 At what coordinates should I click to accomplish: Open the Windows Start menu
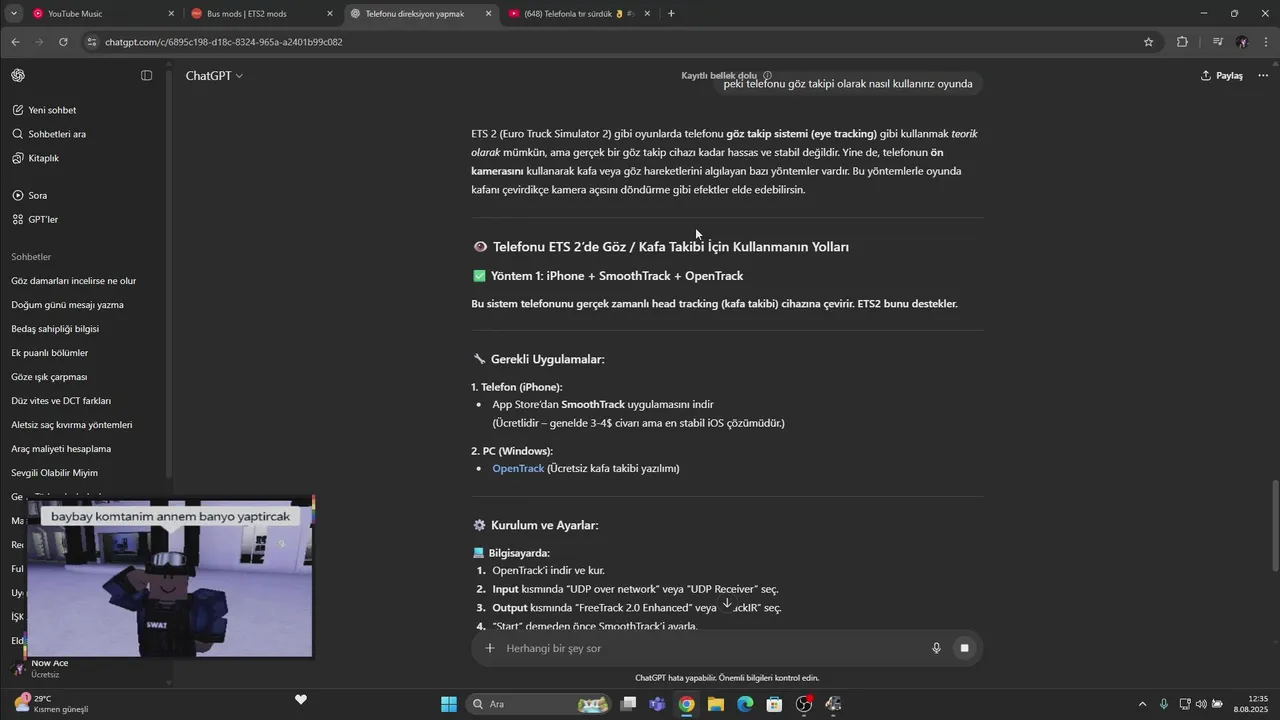(x=449, y=704)
